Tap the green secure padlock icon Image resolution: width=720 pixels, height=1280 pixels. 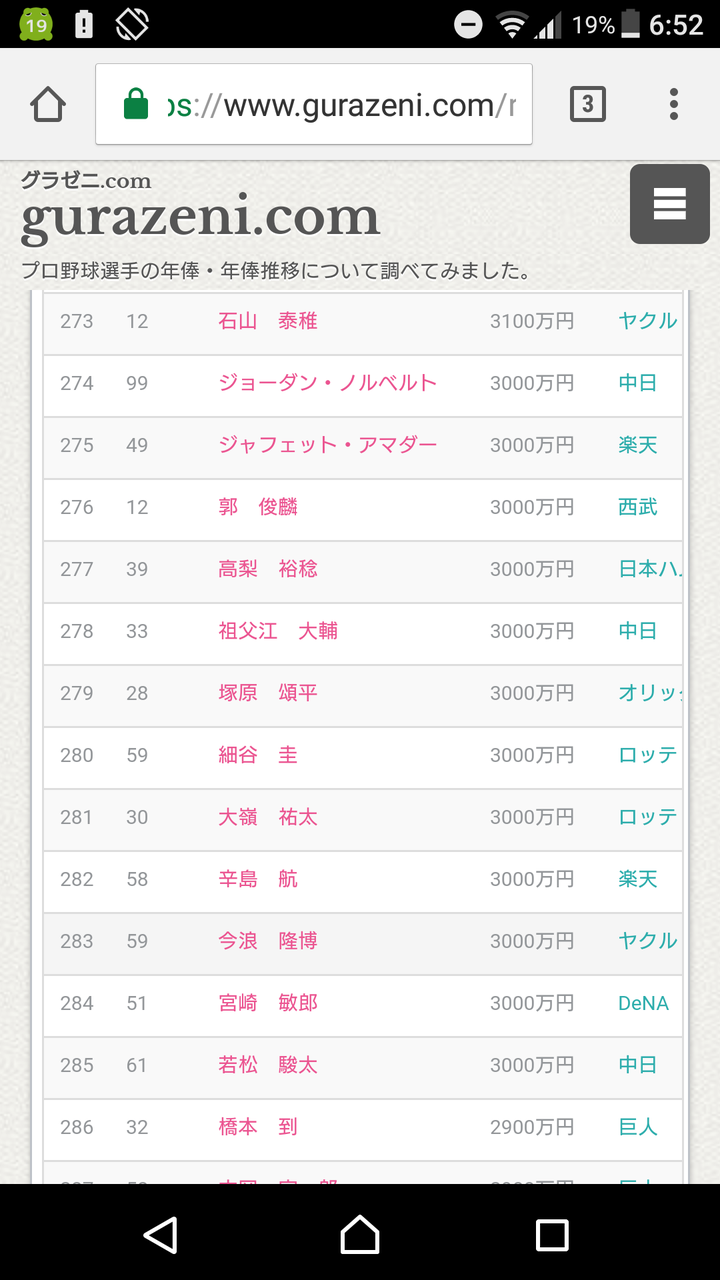click(136, 104)
